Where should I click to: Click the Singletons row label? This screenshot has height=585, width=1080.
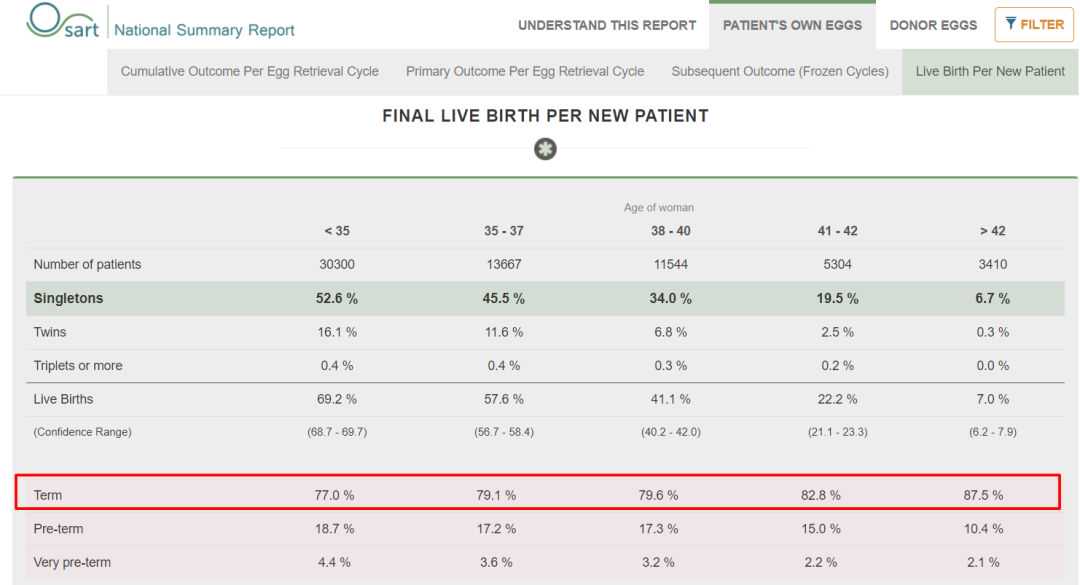[69, 298]
